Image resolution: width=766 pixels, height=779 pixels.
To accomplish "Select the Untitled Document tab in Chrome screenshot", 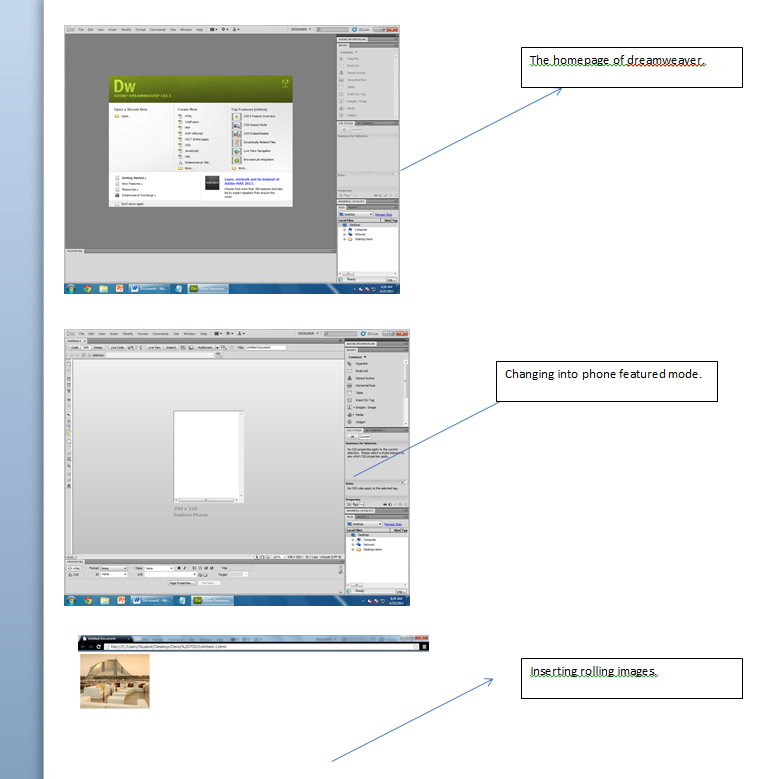I will [105, 638].
